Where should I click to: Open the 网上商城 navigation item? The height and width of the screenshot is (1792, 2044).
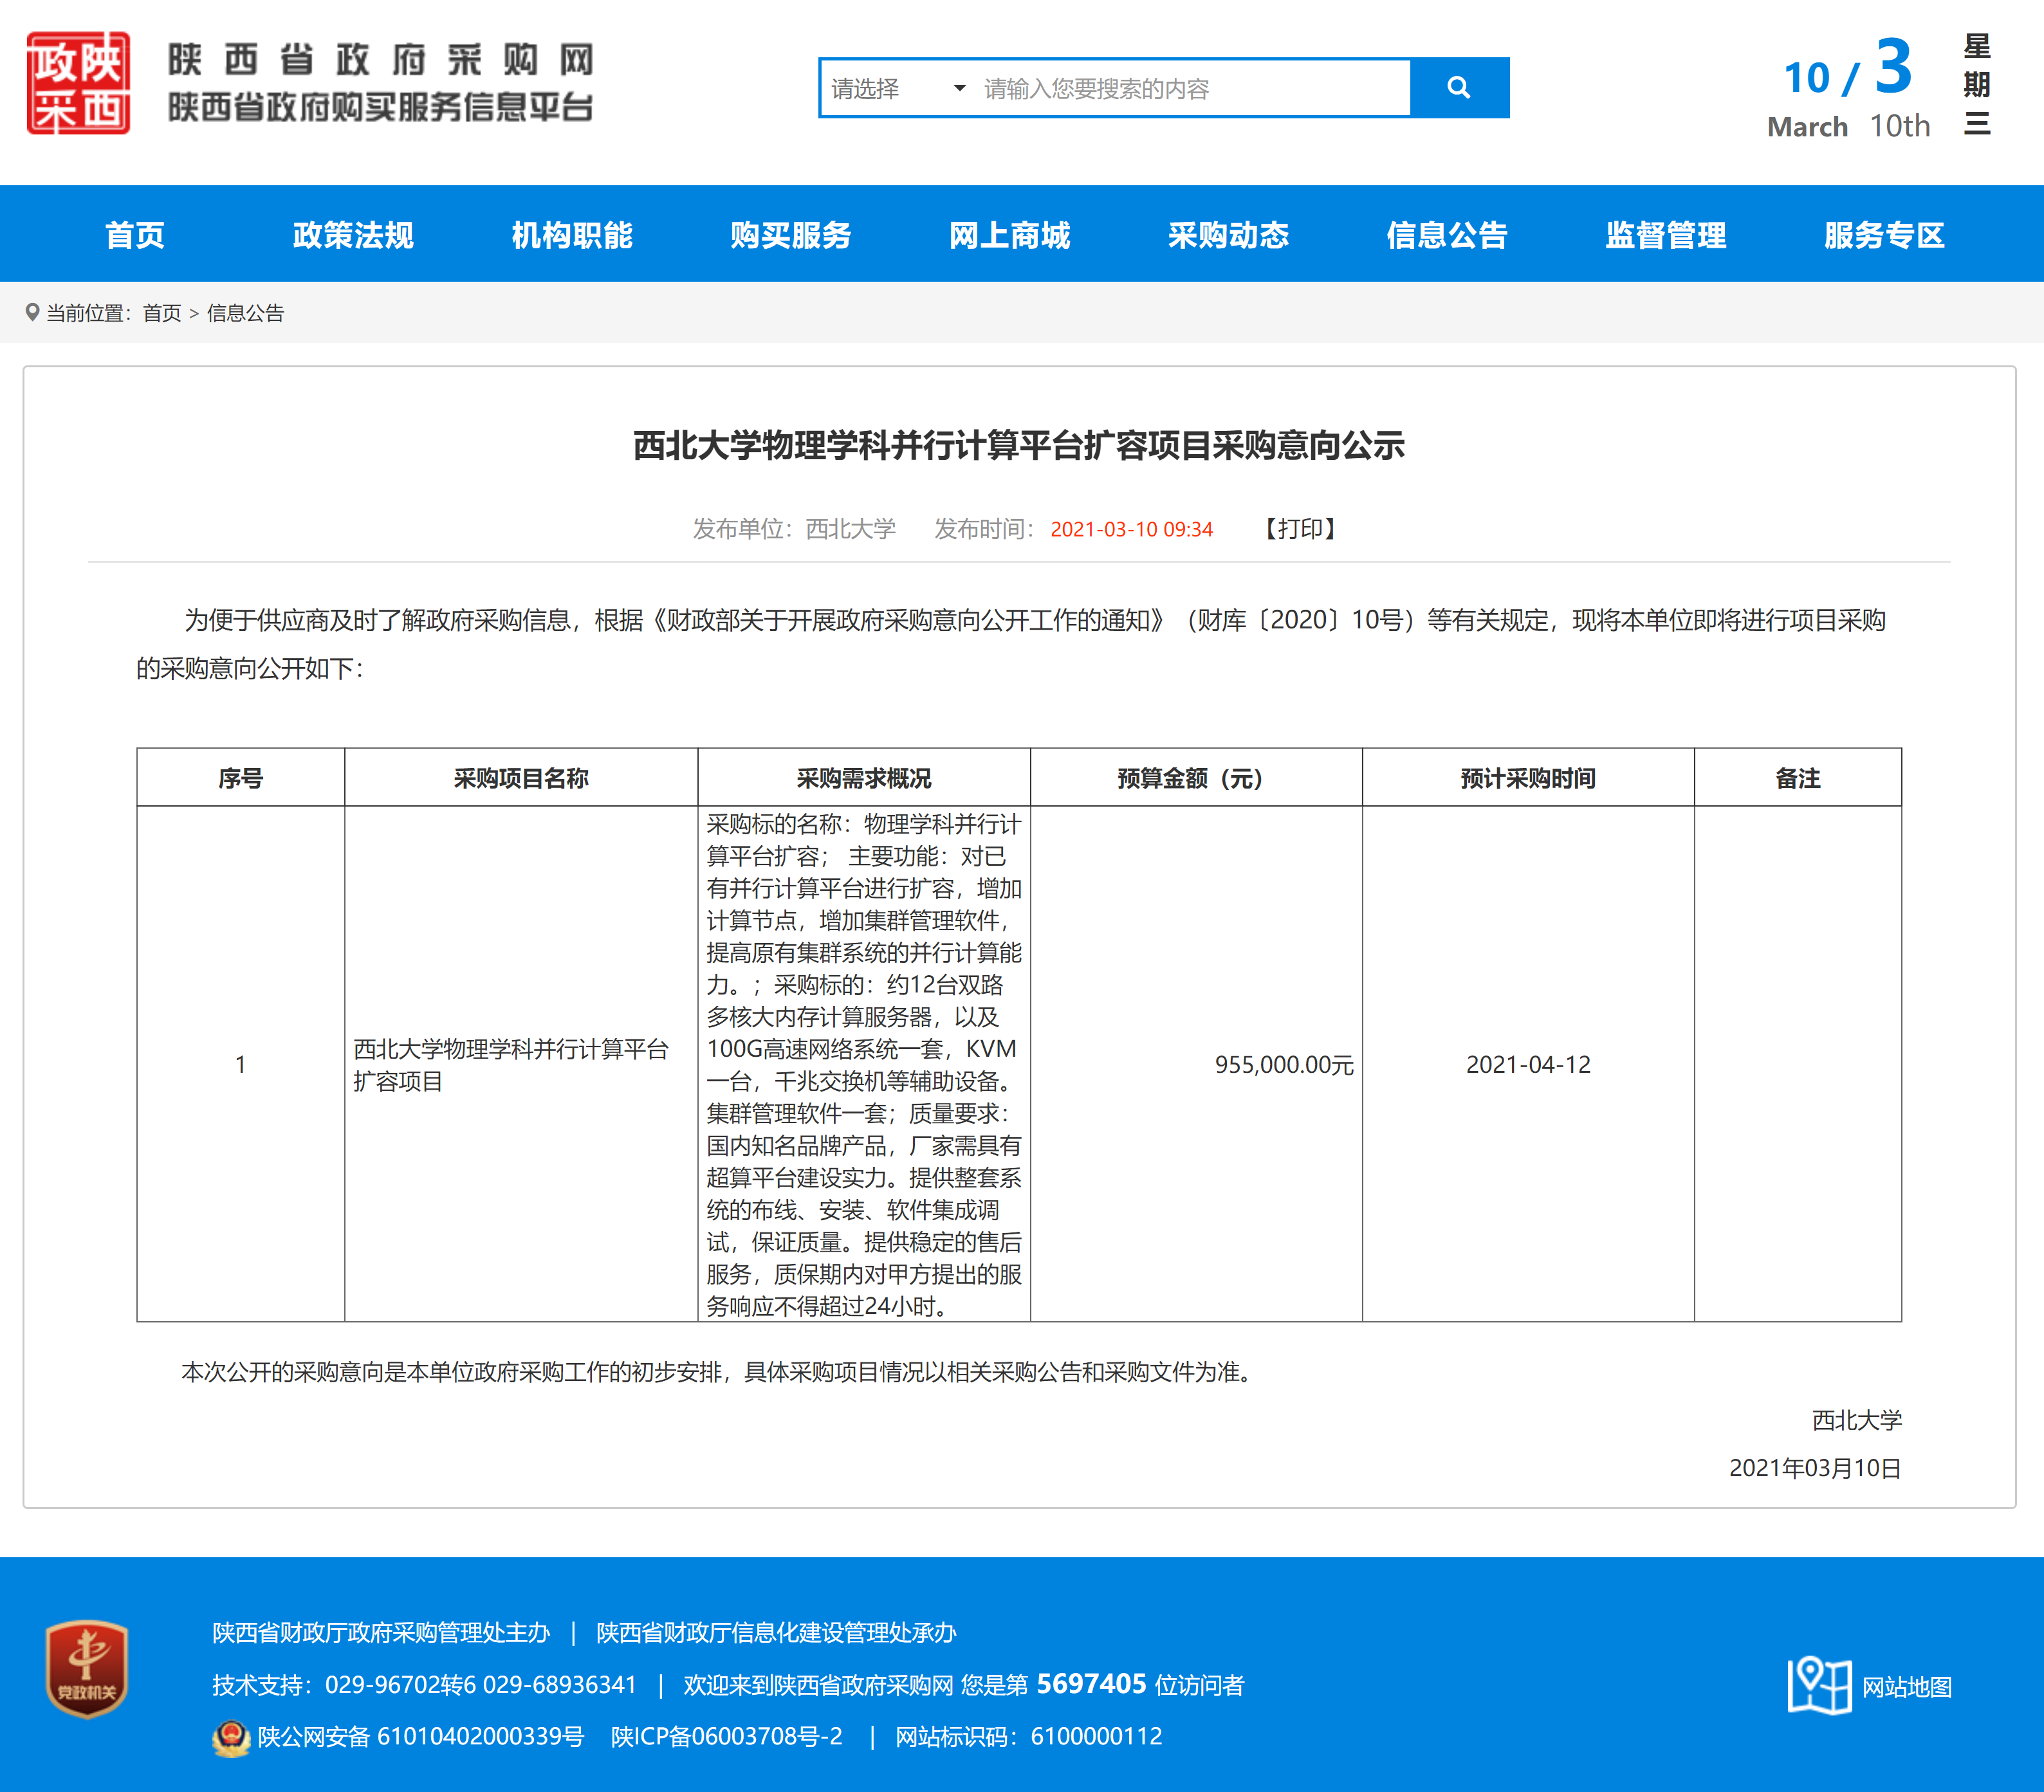point(1009,235)
